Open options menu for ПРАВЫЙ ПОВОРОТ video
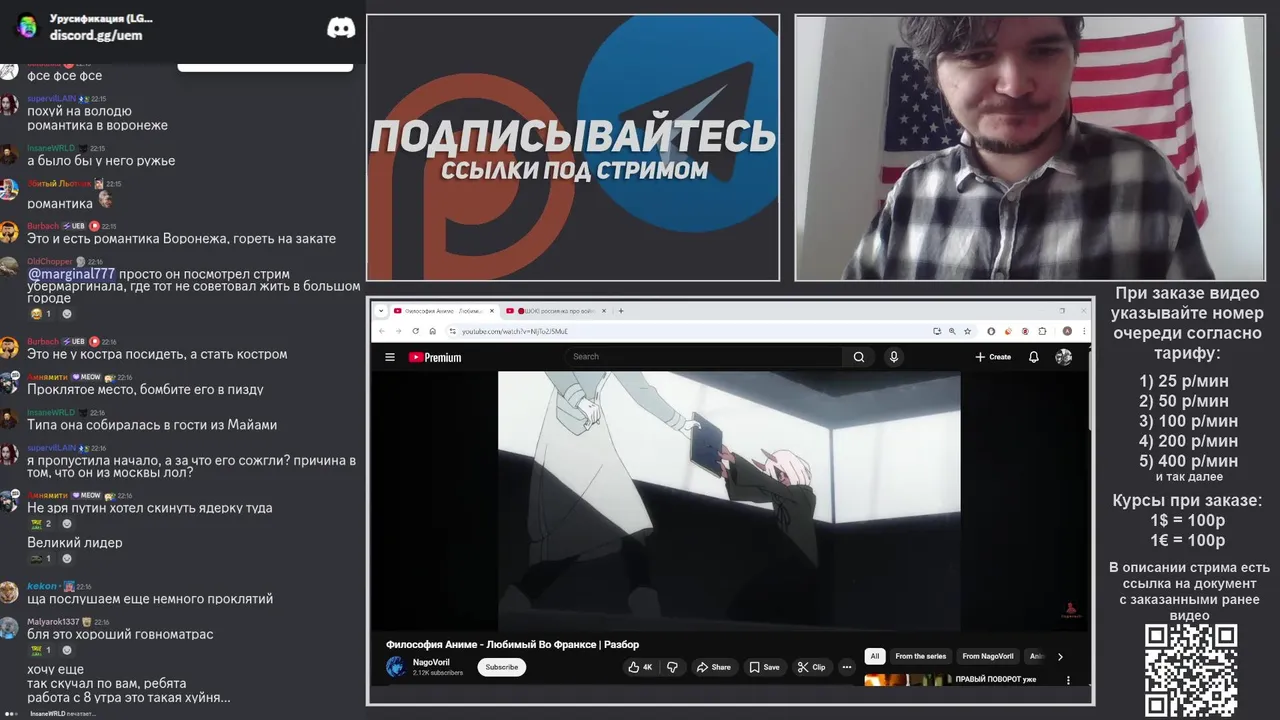Viewport: 1280px width, 720px height. (x=1068, y=681)
